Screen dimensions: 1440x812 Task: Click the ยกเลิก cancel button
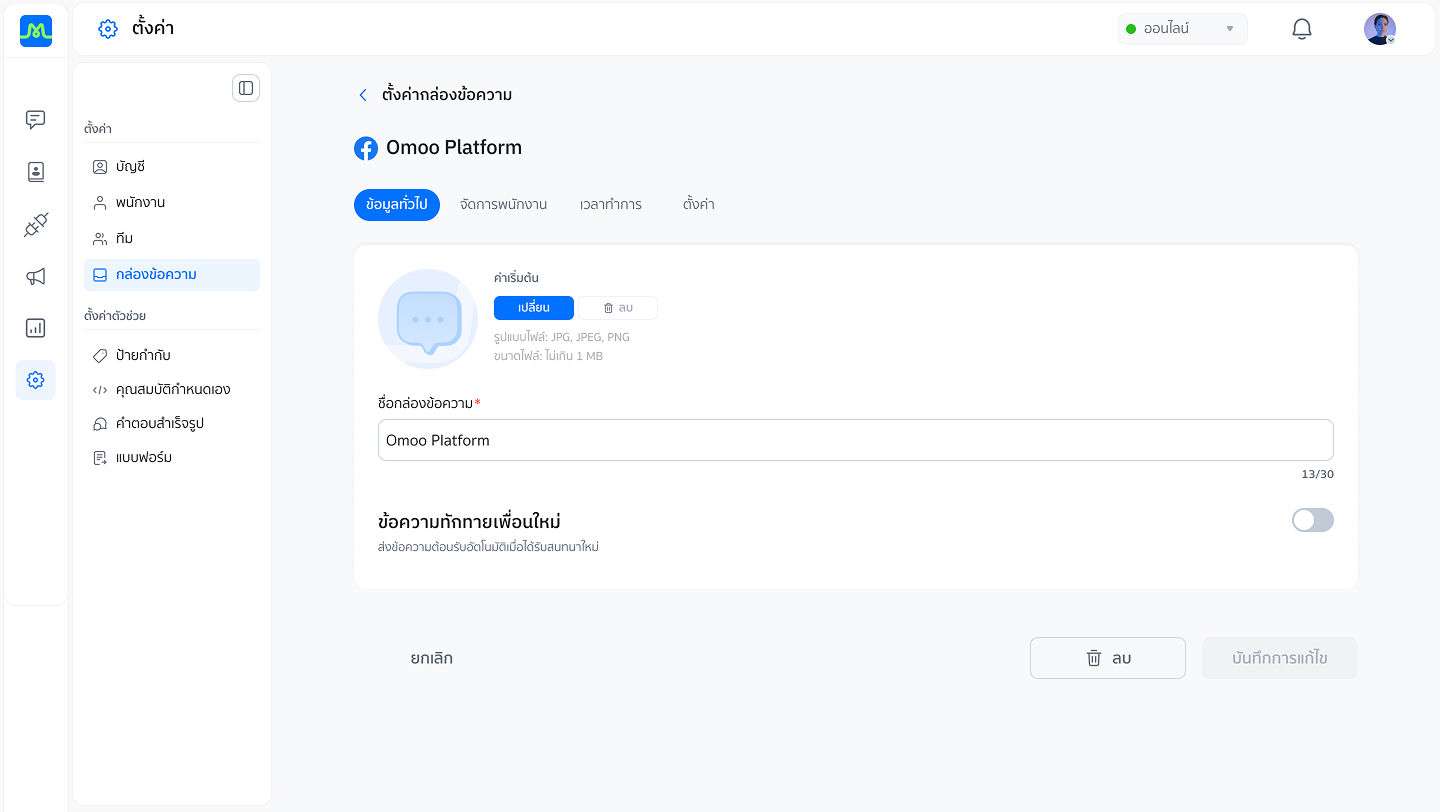point(431,659)
